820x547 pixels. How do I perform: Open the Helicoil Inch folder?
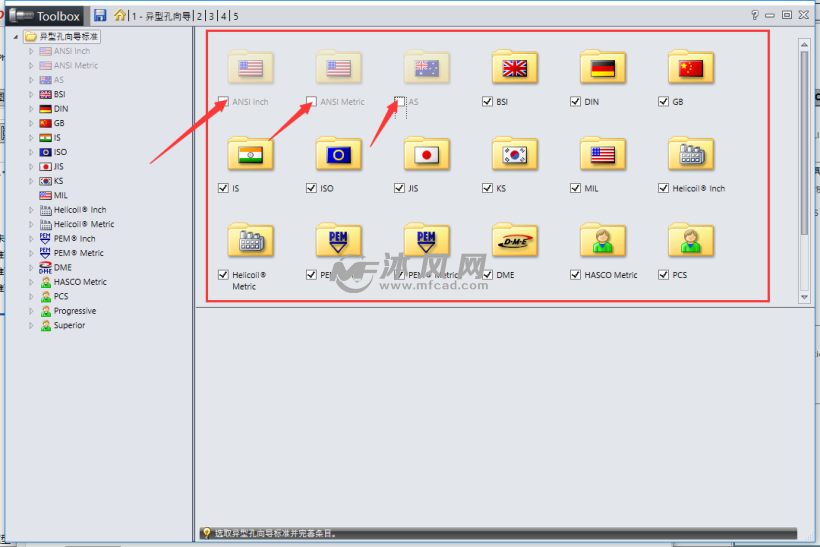point(691,154)
